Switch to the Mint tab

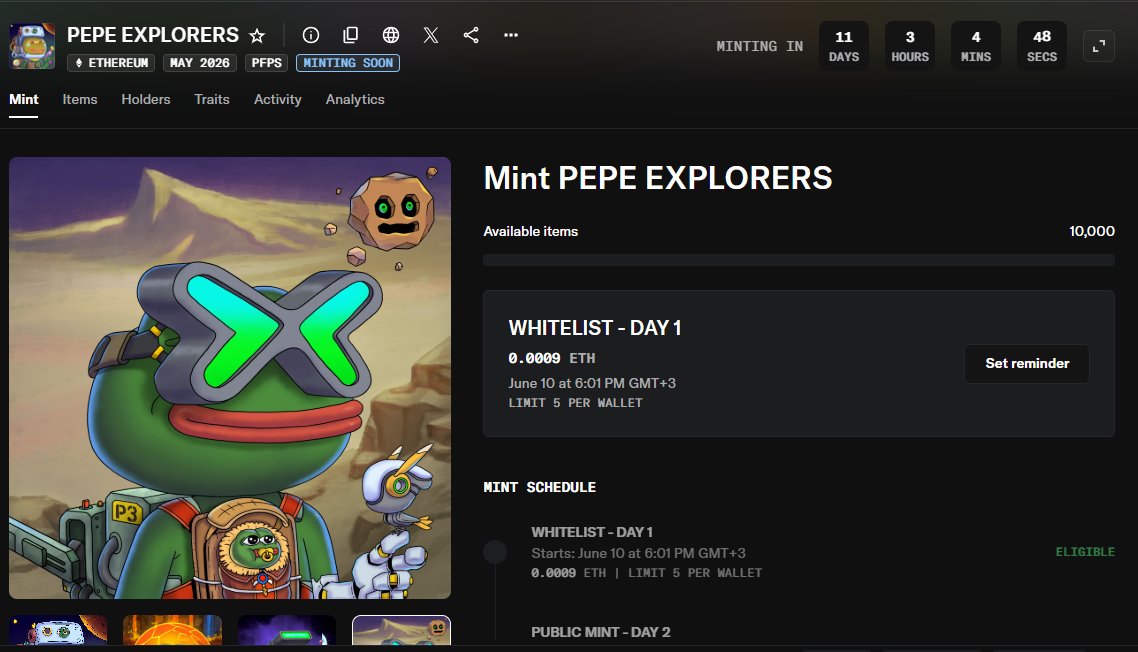23,99
